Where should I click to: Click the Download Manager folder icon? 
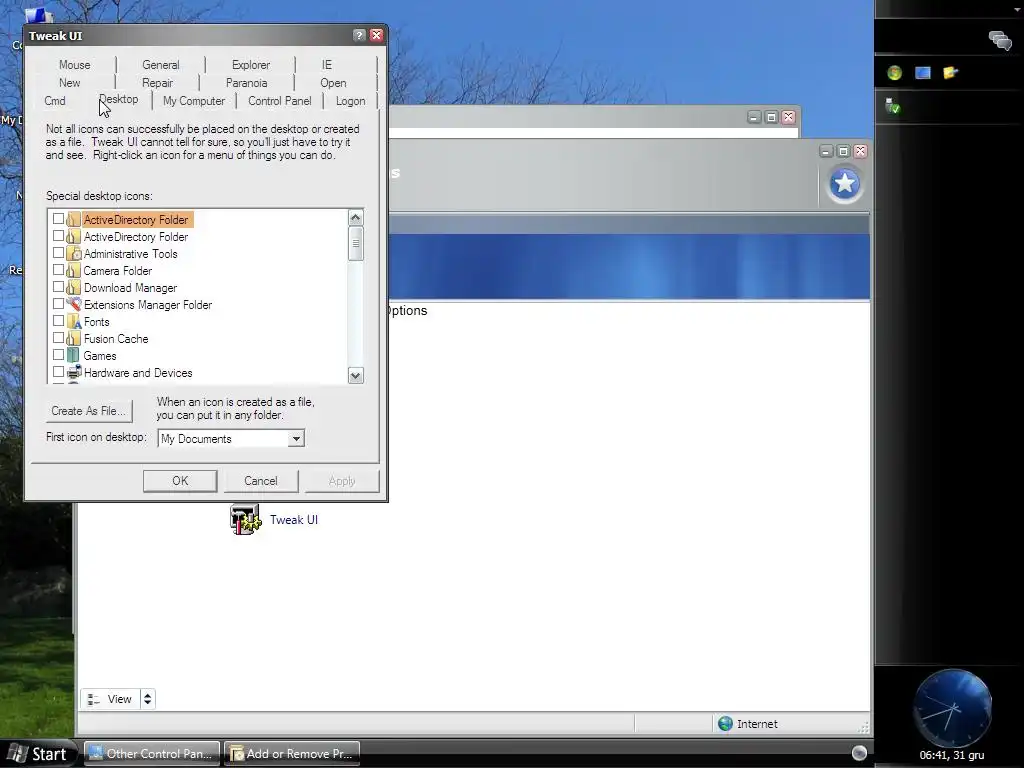tap(74, 287)
